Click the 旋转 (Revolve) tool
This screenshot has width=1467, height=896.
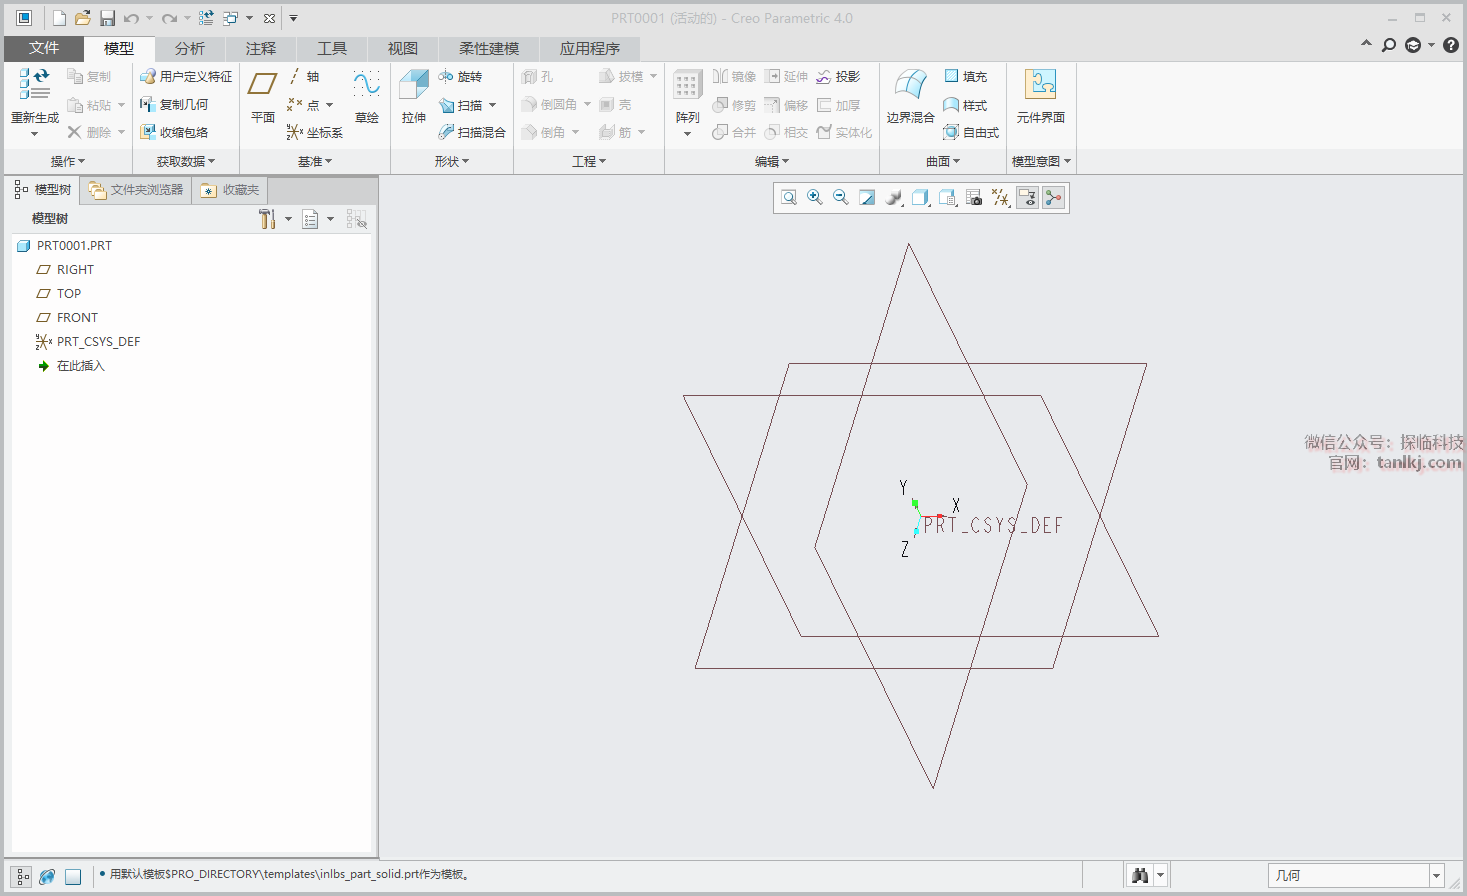point(461,77)
